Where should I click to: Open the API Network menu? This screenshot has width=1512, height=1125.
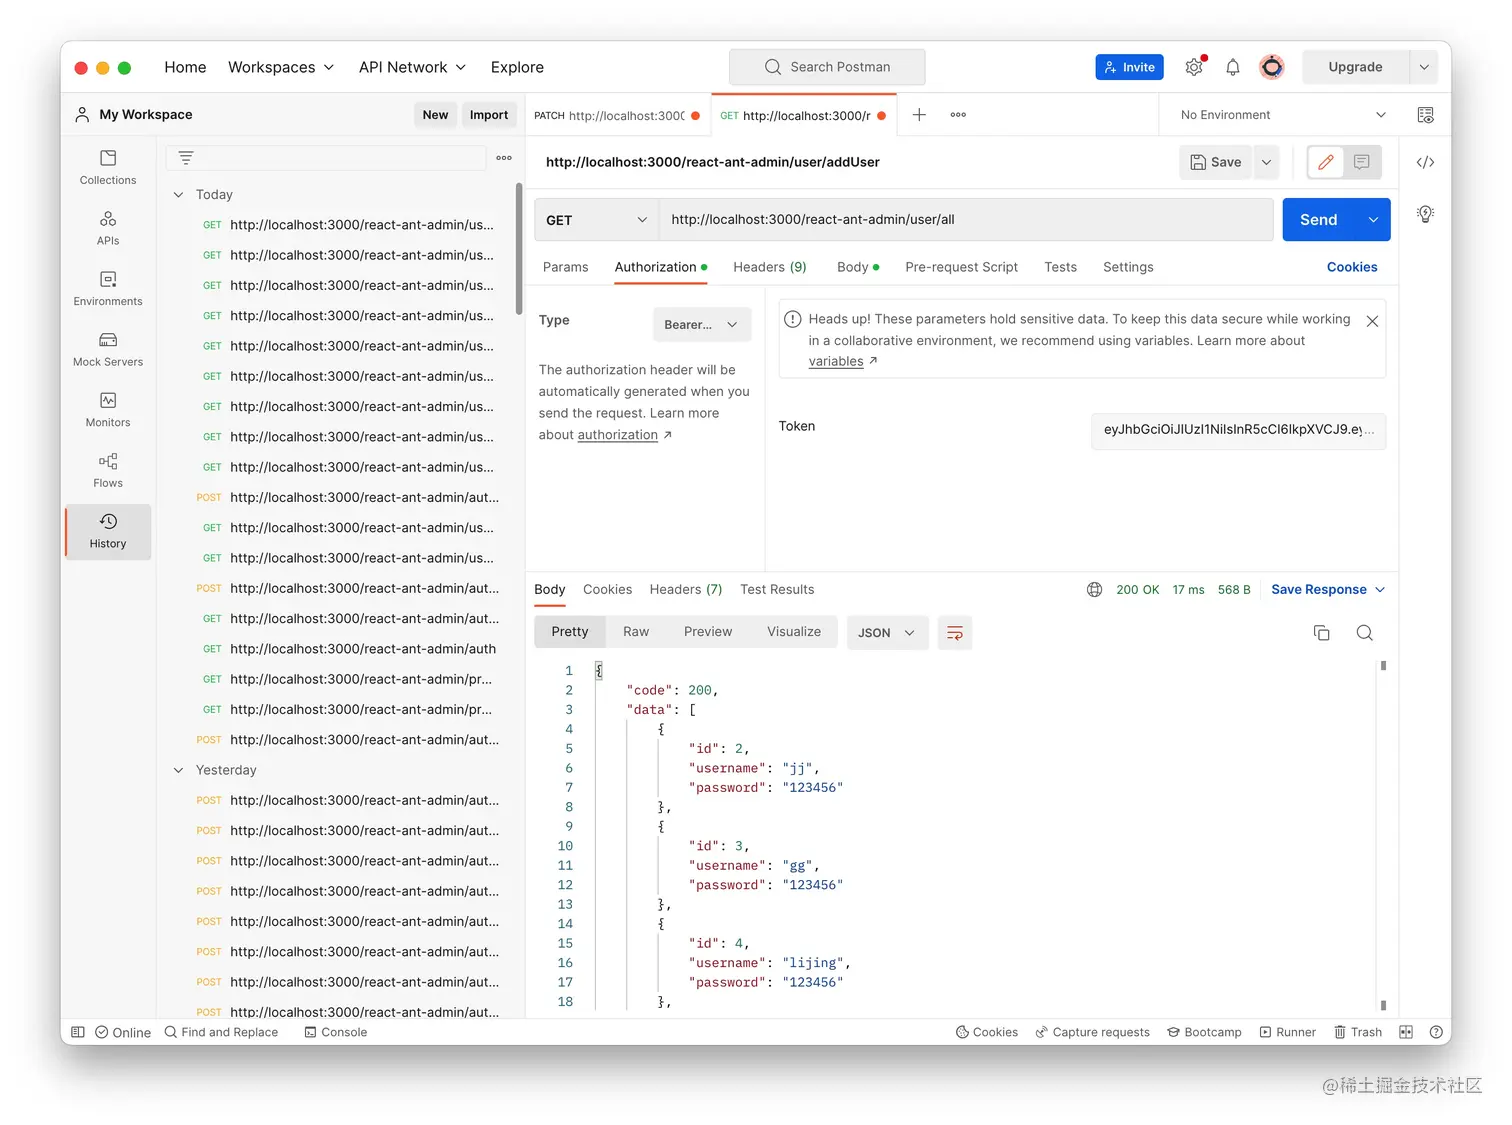click(413, 67)
